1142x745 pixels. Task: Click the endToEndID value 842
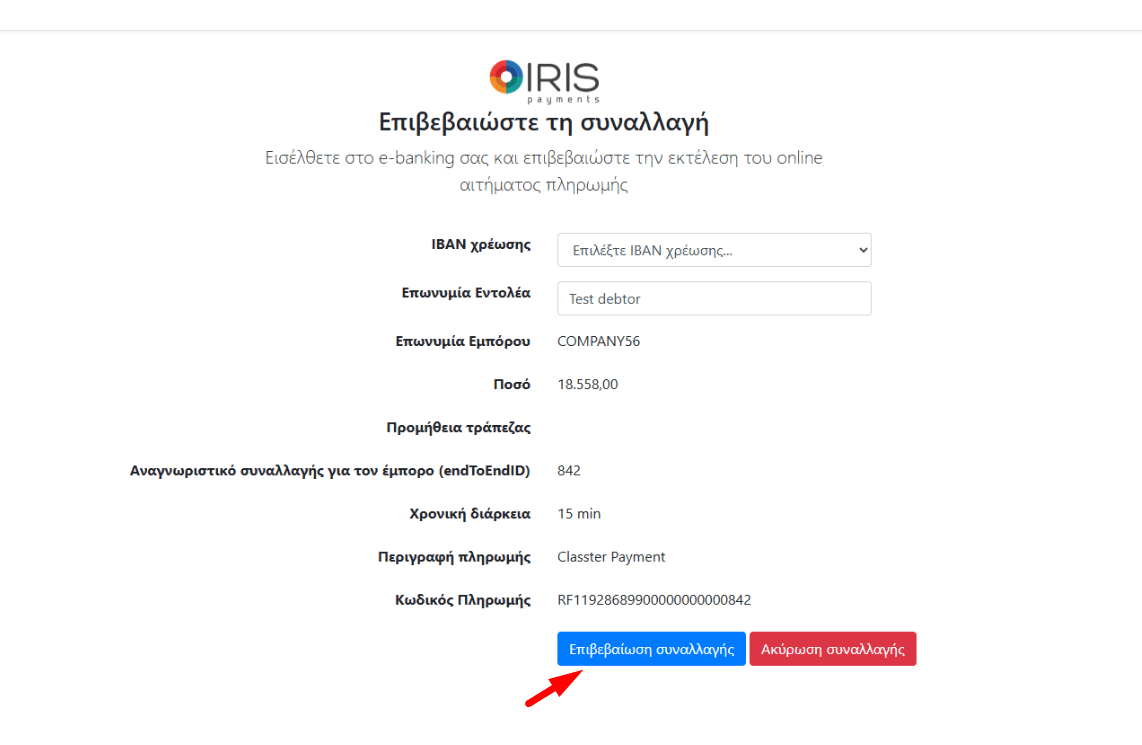pos(569,470)
